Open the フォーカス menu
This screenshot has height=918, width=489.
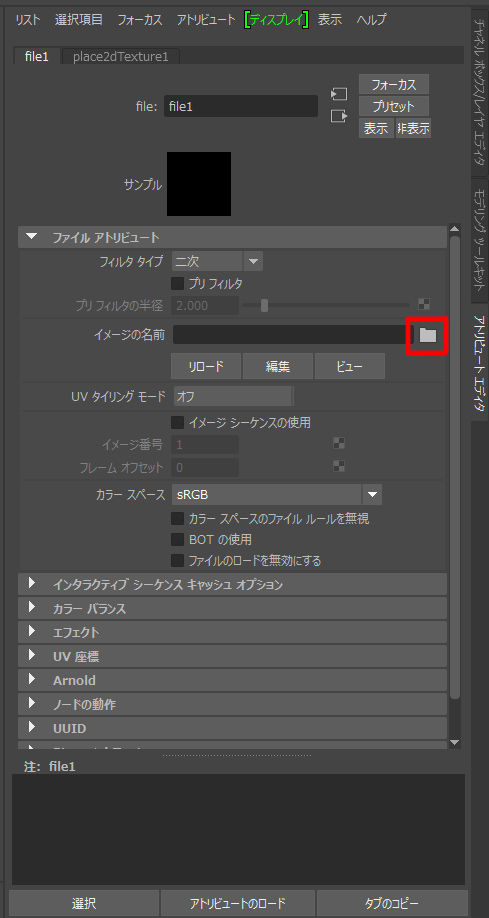139,19
